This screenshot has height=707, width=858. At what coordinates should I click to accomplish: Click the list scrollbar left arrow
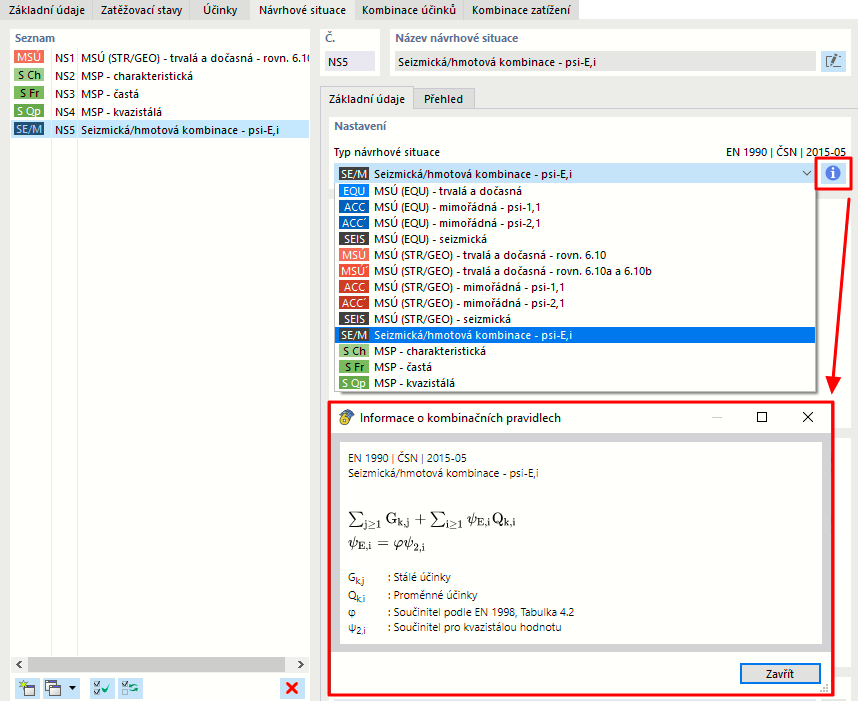20,664
